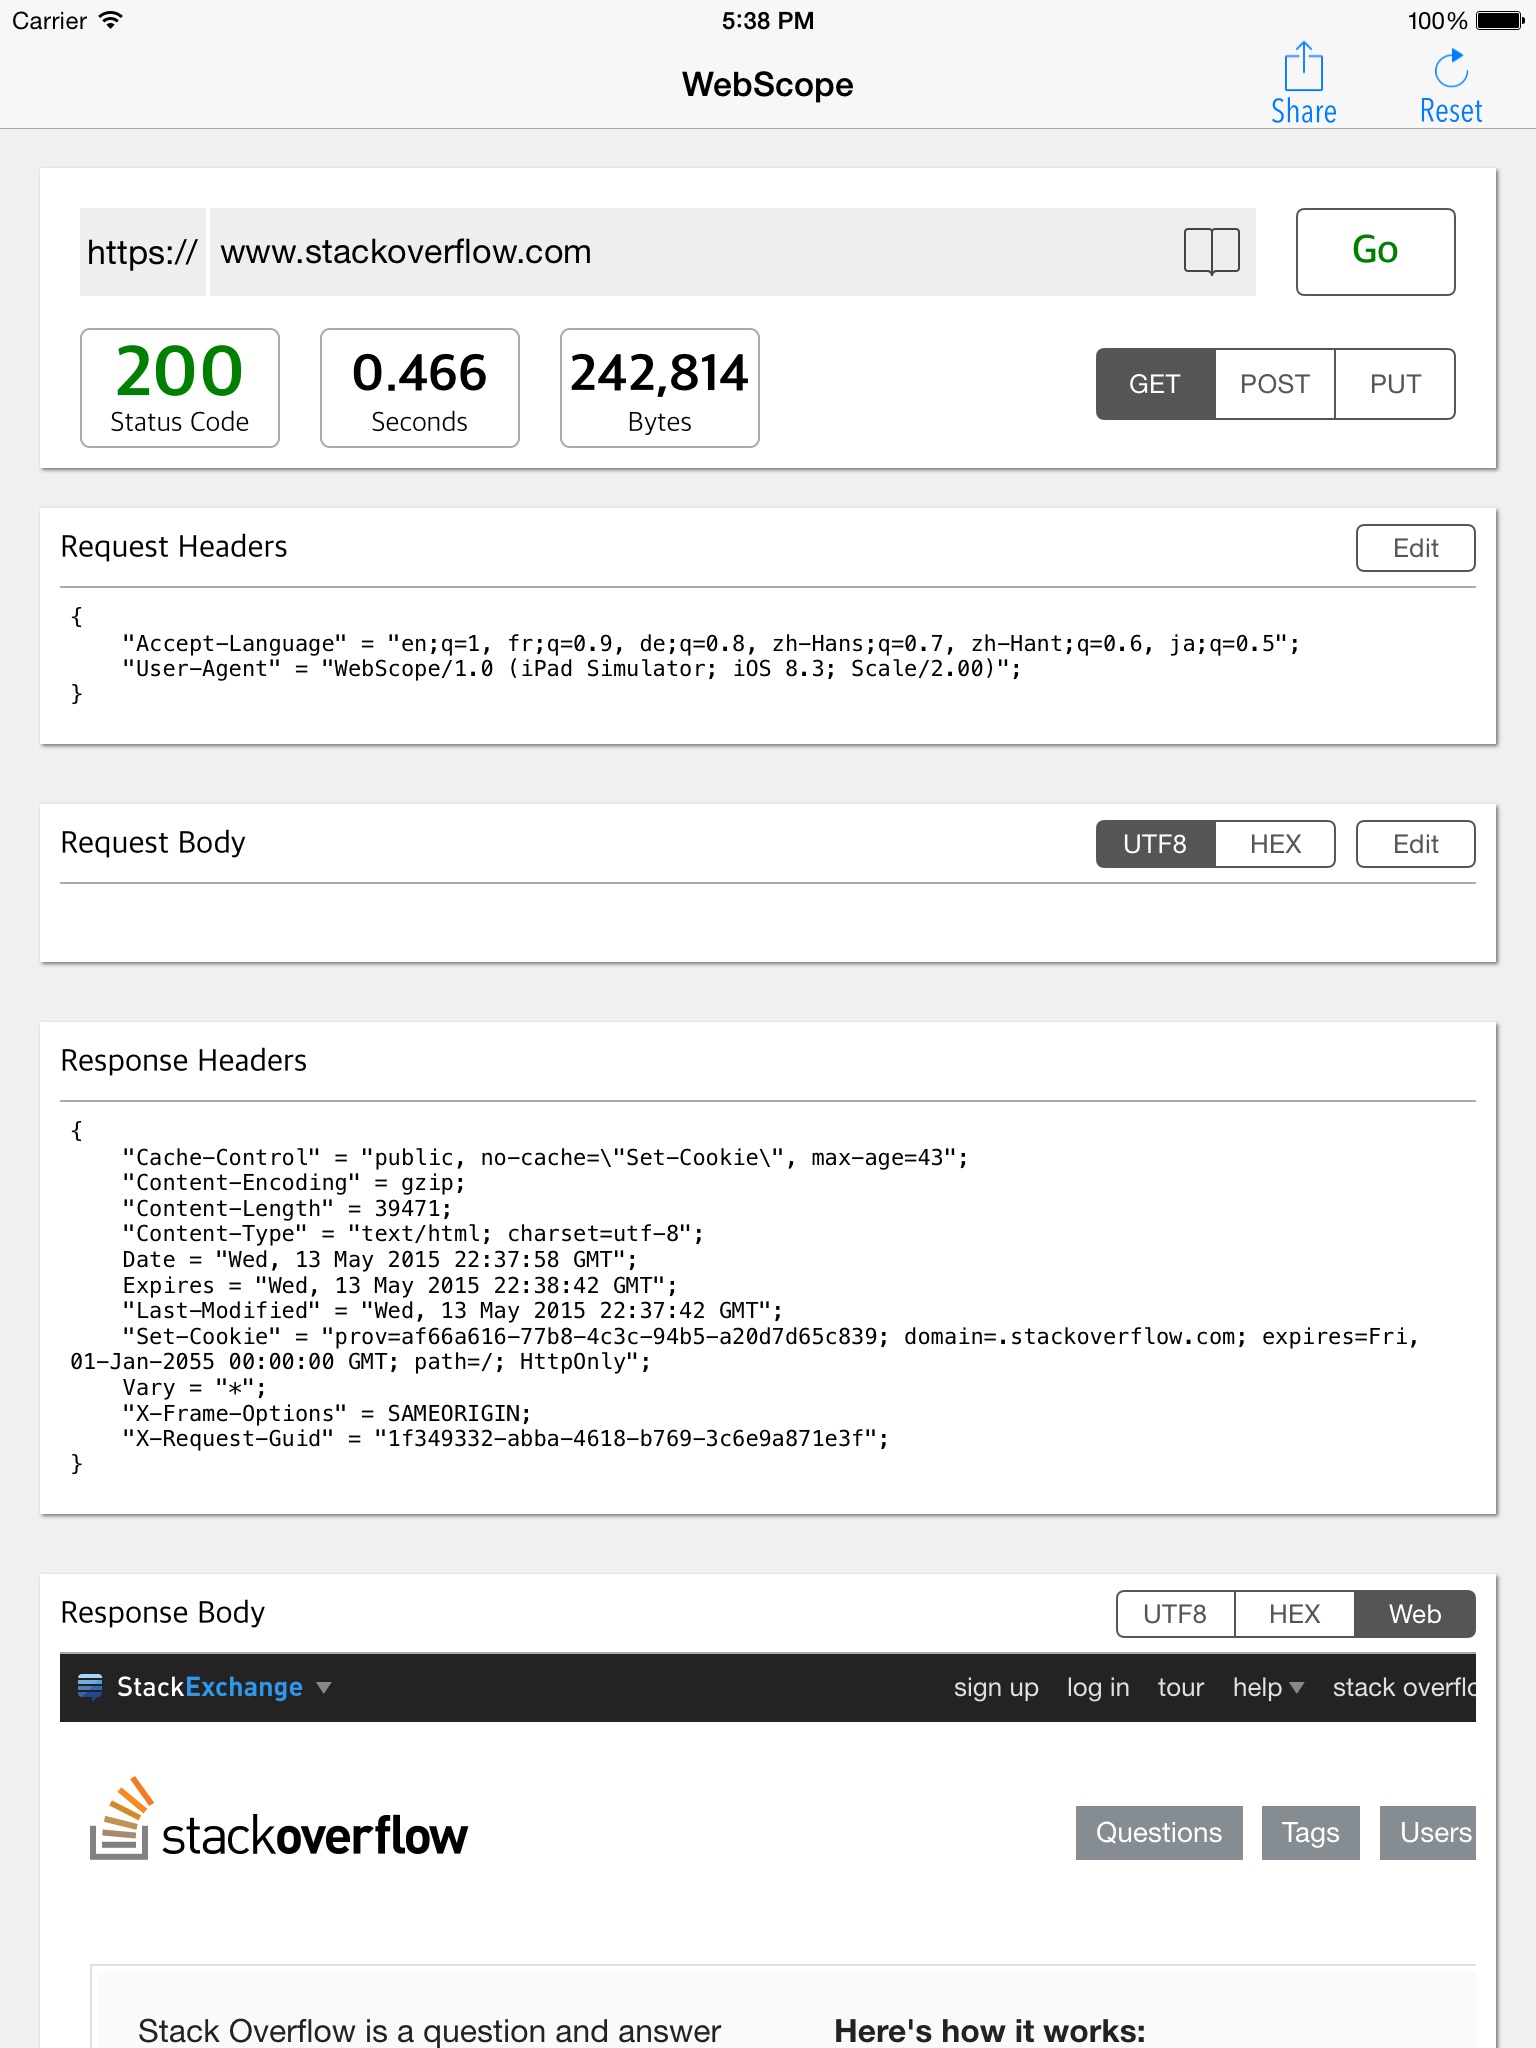This screenshot has height=2048, width=1536.
Task: Tap the X-Frame-Options SAMEORIGIN line
Action: [327, 1414]
